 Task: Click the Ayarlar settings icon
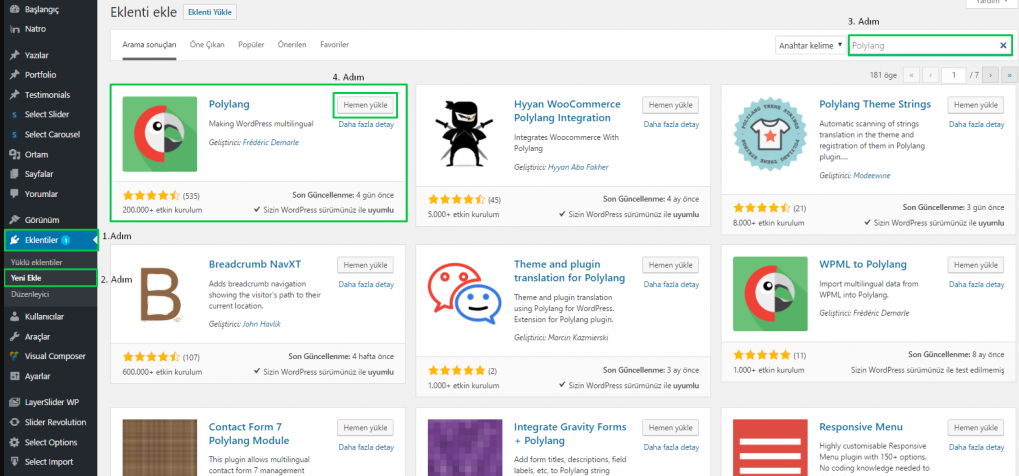point(14,376)
